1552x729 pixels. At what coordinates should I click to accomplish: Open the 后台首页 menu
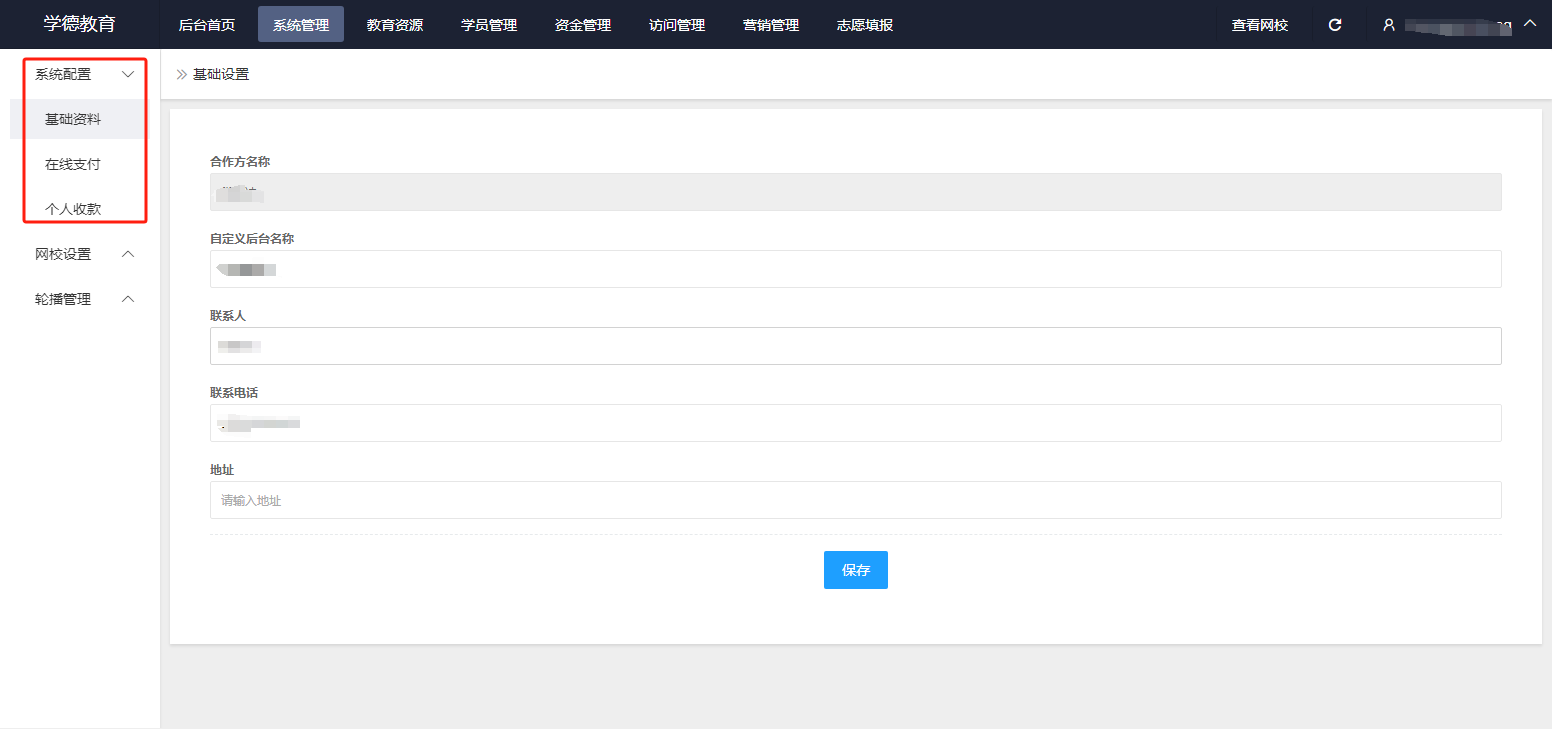207,25
